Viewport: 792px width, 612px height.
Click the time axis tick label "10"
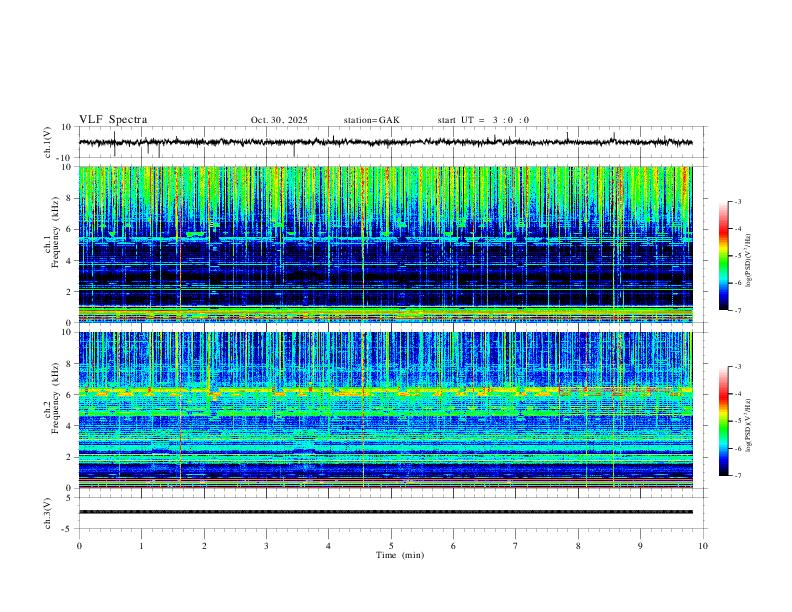(x=703, y=546)
